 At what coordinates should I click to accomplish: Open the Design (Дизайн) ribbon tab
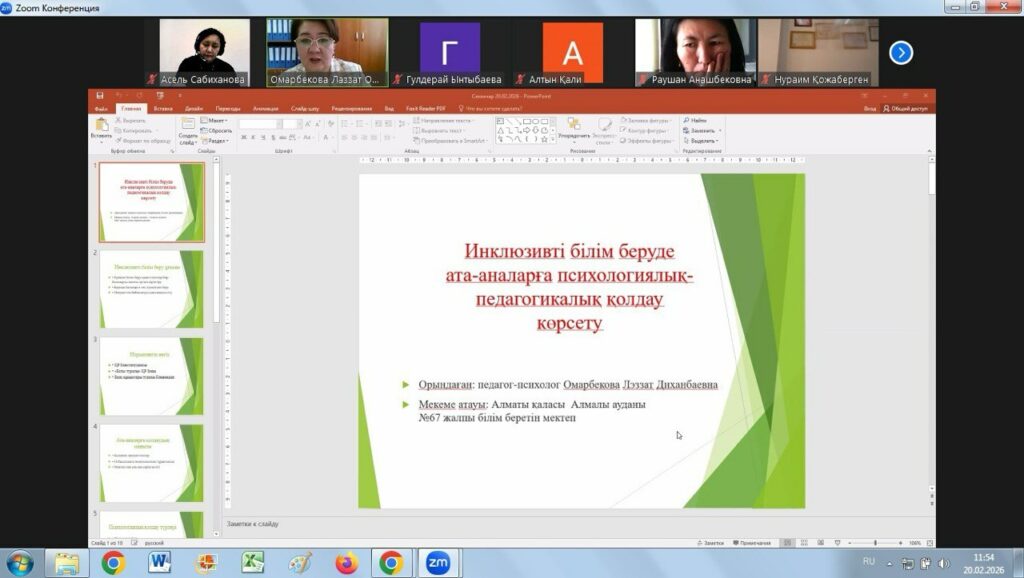194,108
